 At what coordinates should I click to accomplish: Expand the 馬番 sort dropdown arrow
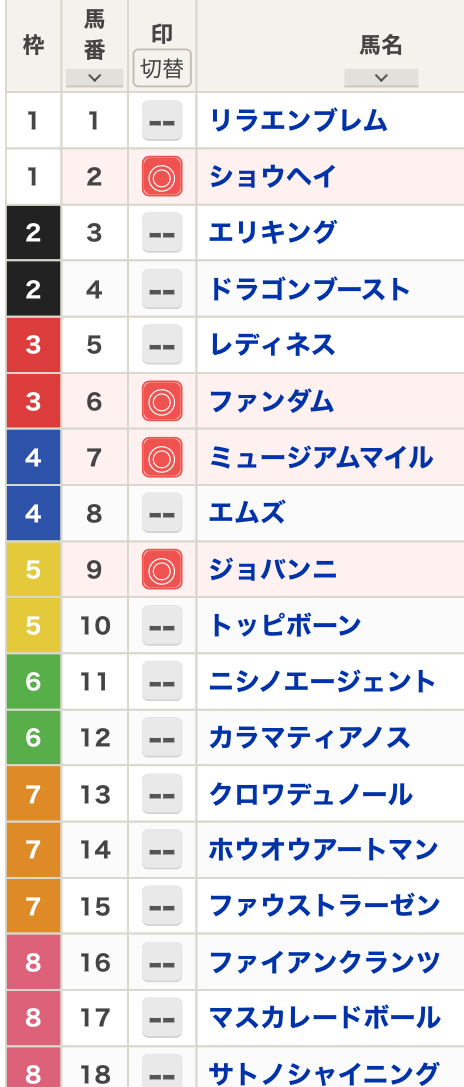click(94, 78)
